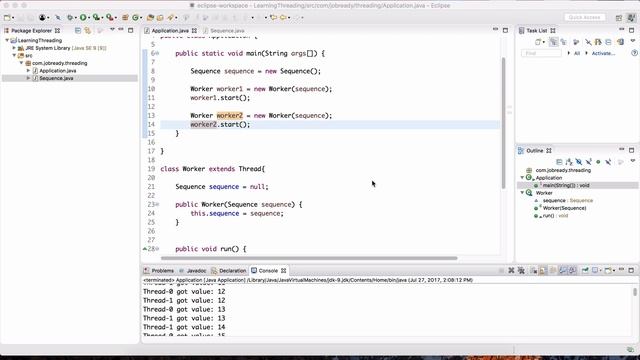Click Collapse All icon in Outline toolbar

point(559,162)
